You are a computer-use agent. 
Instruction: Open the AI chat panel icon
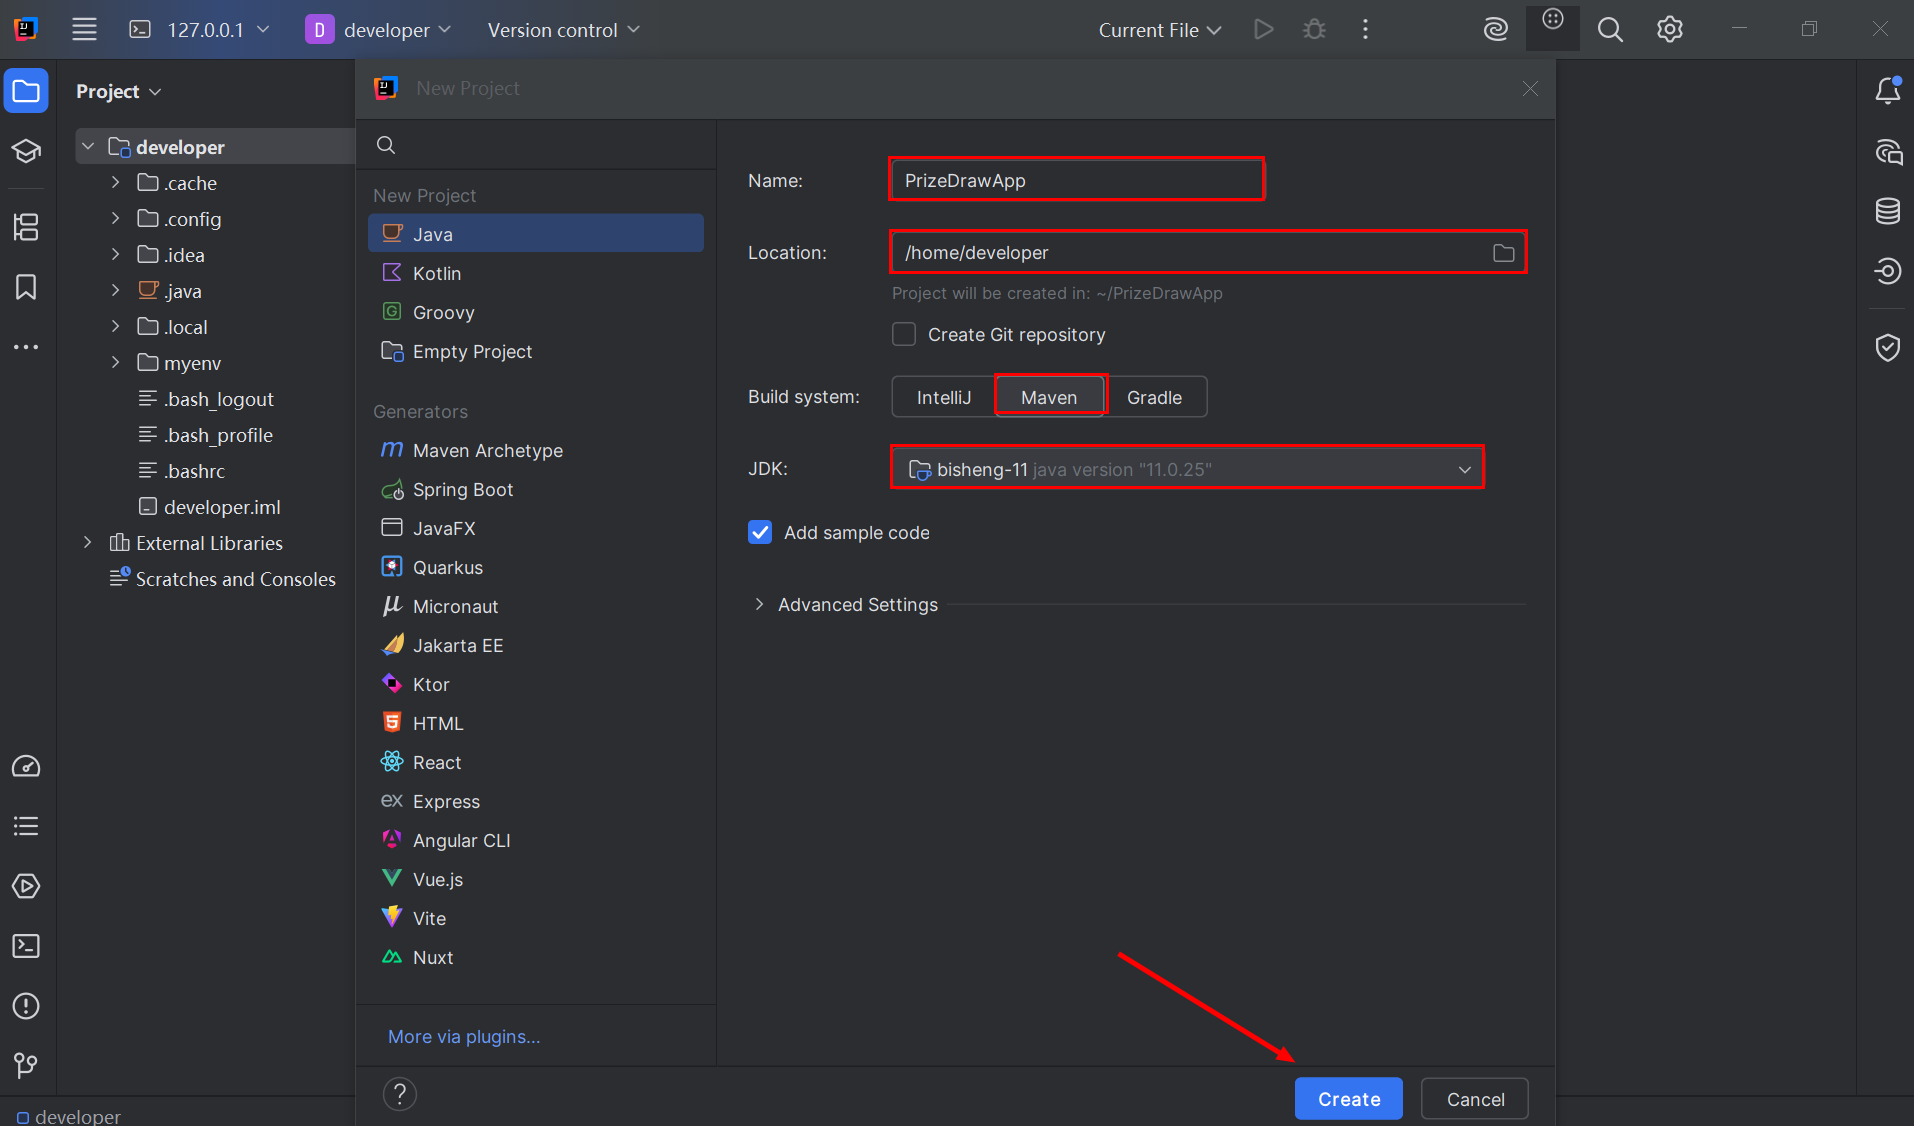click(1887, 152)
